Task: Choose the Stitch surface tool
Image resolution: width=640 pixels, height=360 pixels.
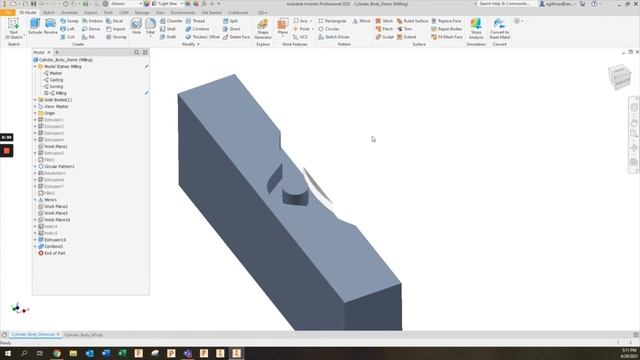Action: (x=384, y=21)
